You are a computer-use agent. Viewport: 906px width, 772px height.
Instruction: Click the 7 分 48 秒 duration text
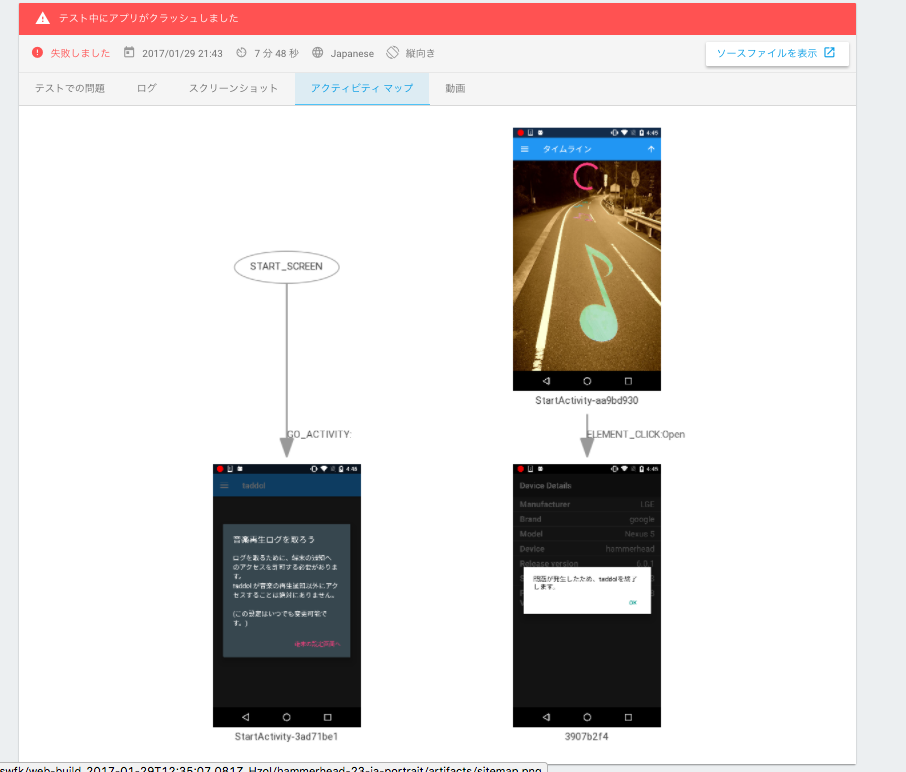pyautogui.click(x=276, y=54)
